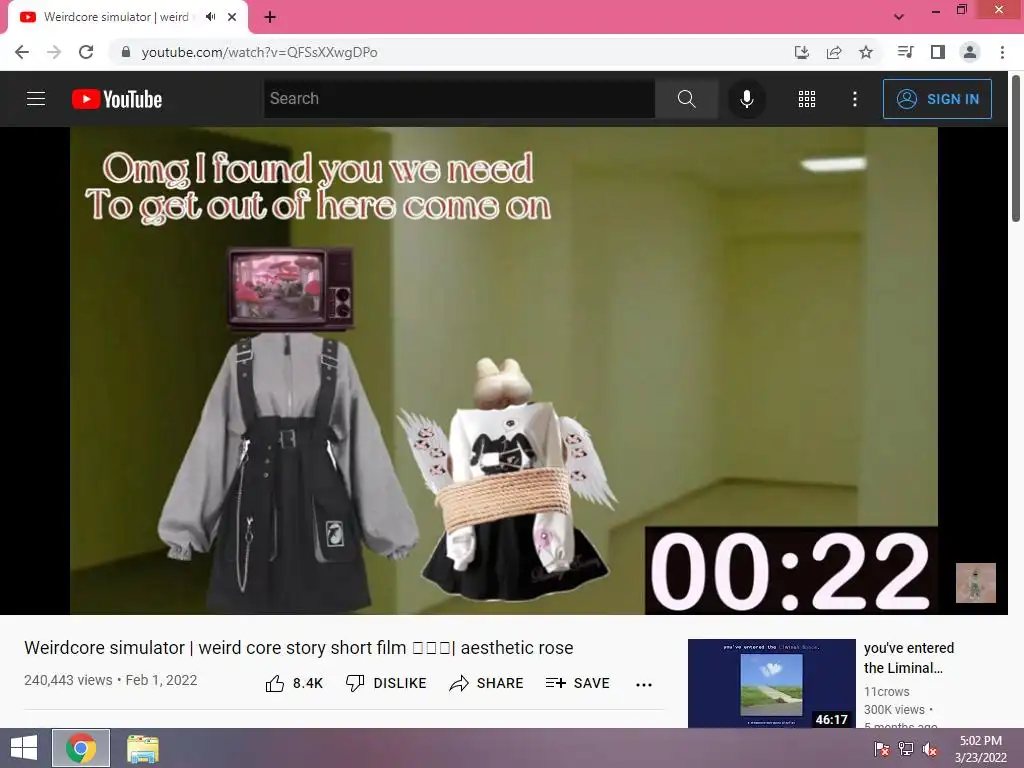Toggle Chrome side panel
Viewport: 1024px width, 768px height.
[x=938, y=52]
